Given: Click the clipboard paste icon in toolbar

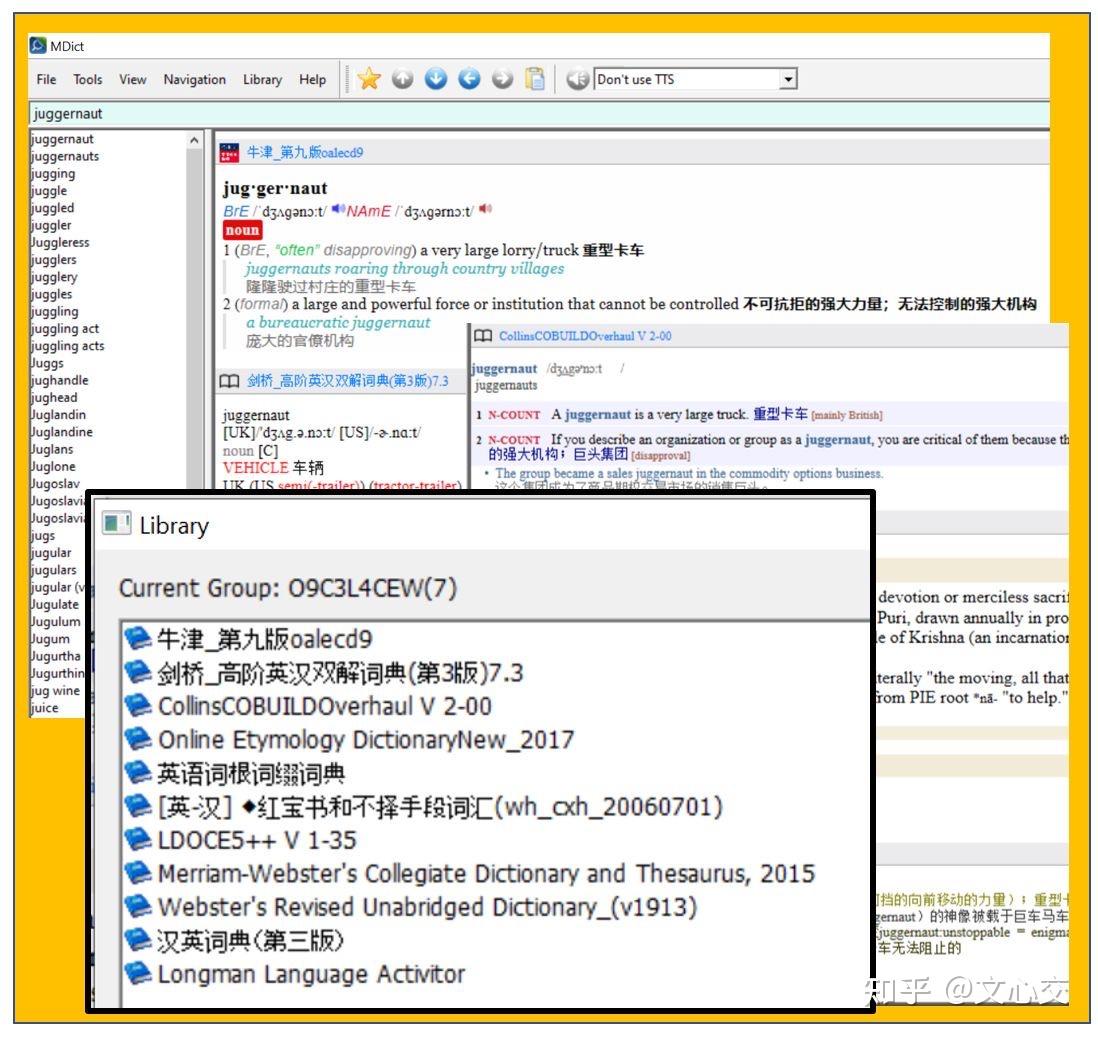Looking at the screenshot, I should 536,79.
